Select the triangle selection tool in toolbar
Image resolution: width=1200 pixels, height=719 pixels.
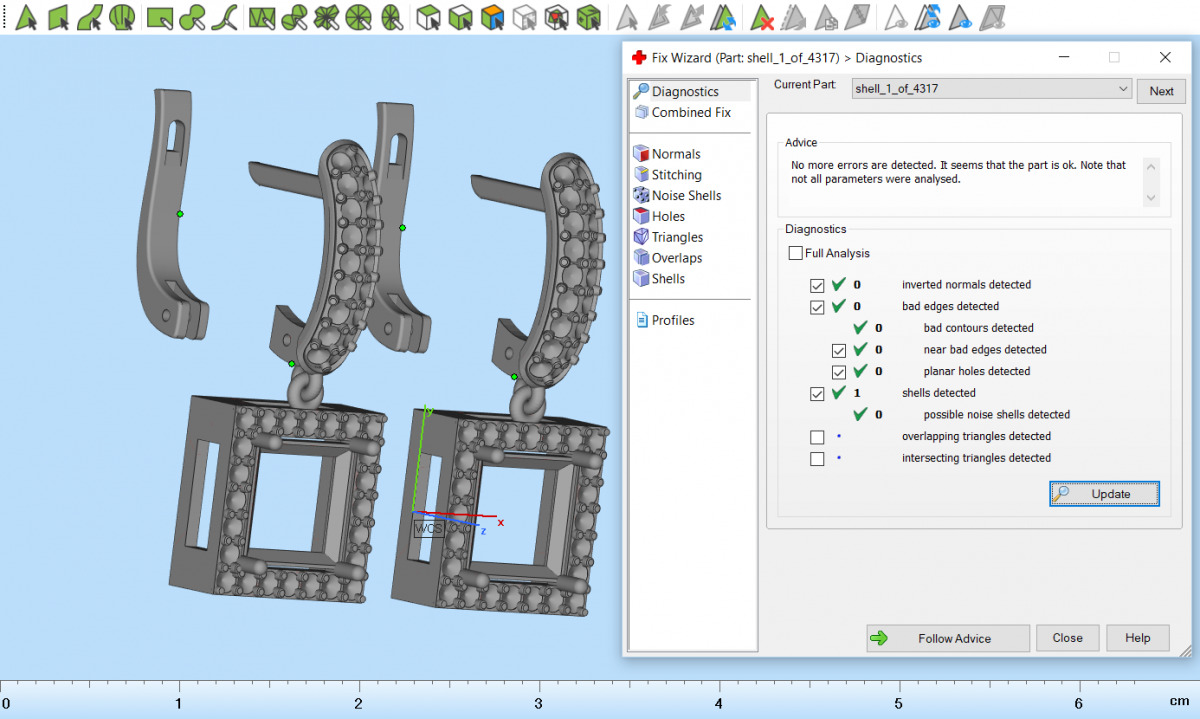tap(27, 17)
